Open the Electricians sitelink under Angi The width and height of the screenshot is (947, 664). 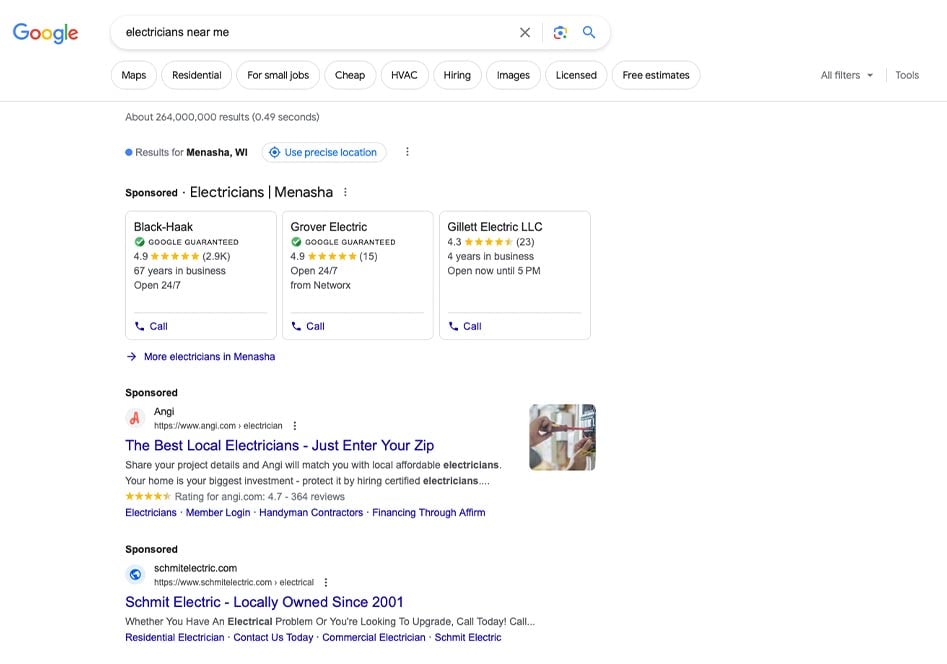point(151,512)
